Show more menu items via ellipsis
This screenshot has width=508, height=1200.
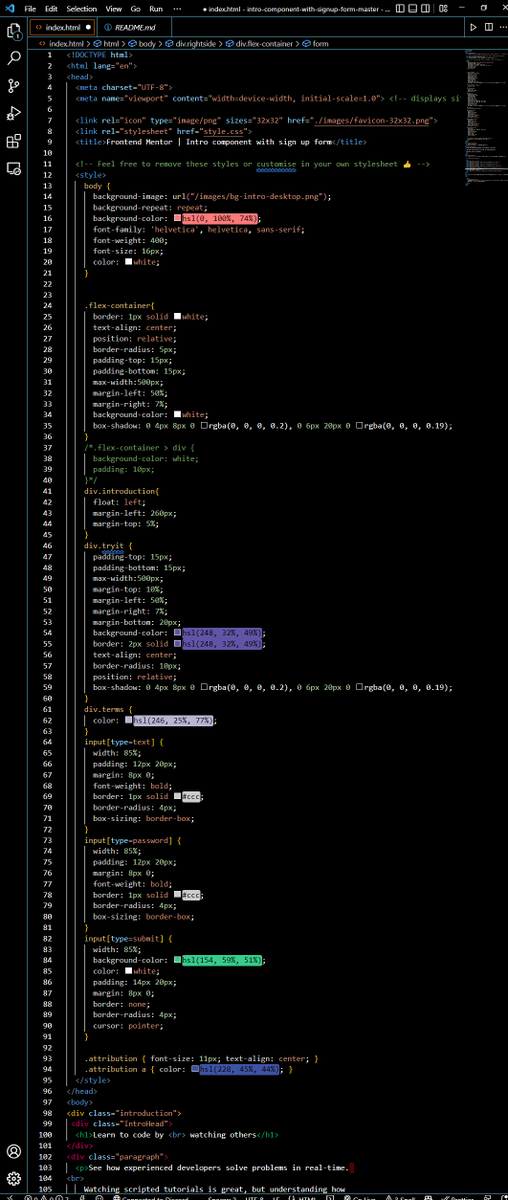176,8
